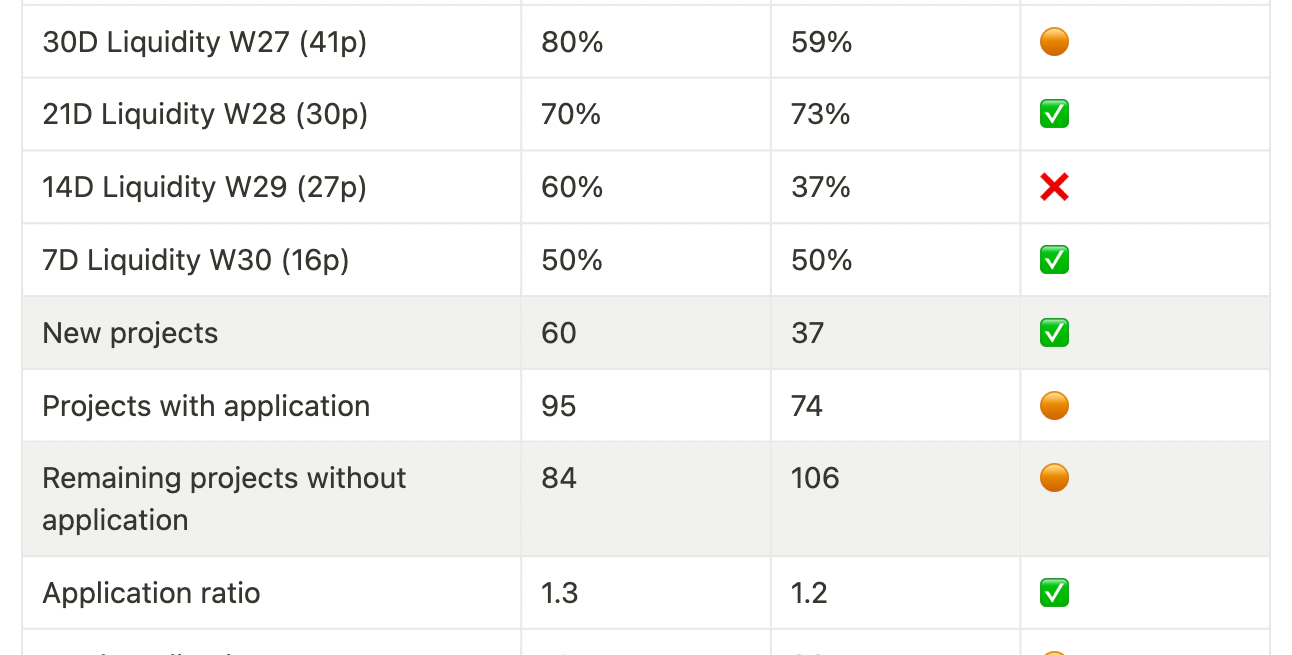Select the "30D Liquidity W27 (41p)" cell
Image resolution: width=1292 pixels, height=655 pixels.
pos(204,42)
